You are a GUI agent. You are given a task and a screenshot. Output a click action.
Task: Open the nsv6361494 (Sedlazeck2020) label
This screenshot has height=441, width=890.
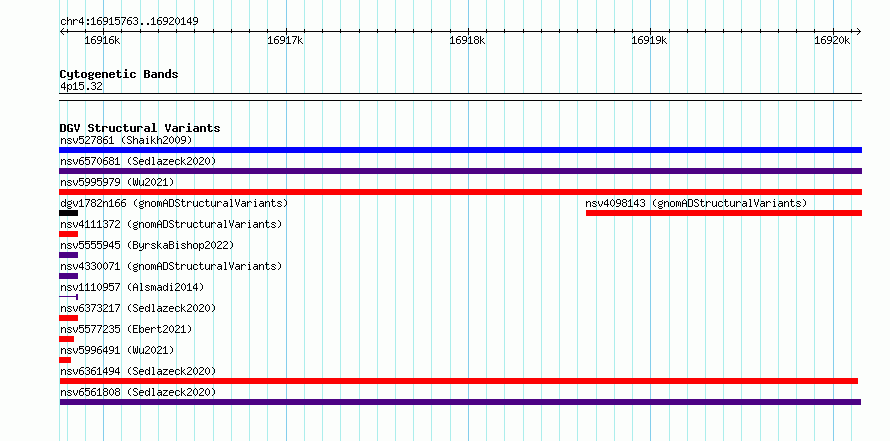138,371
